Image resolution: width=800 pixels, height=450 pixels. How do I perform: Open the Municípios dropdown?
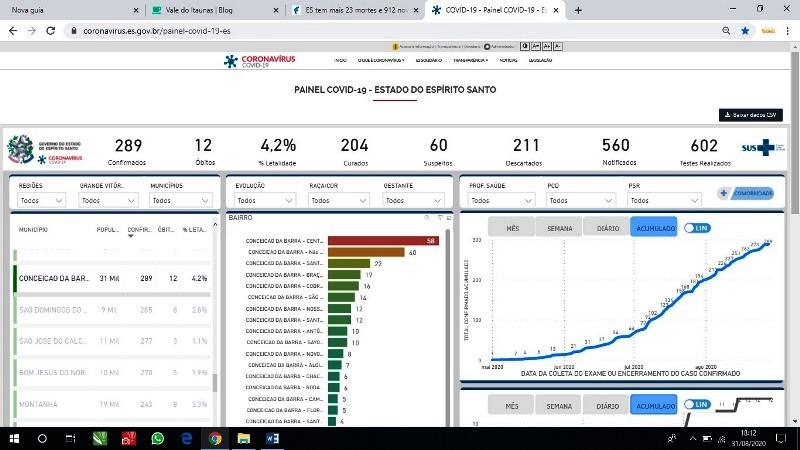[x=181, y=201]
